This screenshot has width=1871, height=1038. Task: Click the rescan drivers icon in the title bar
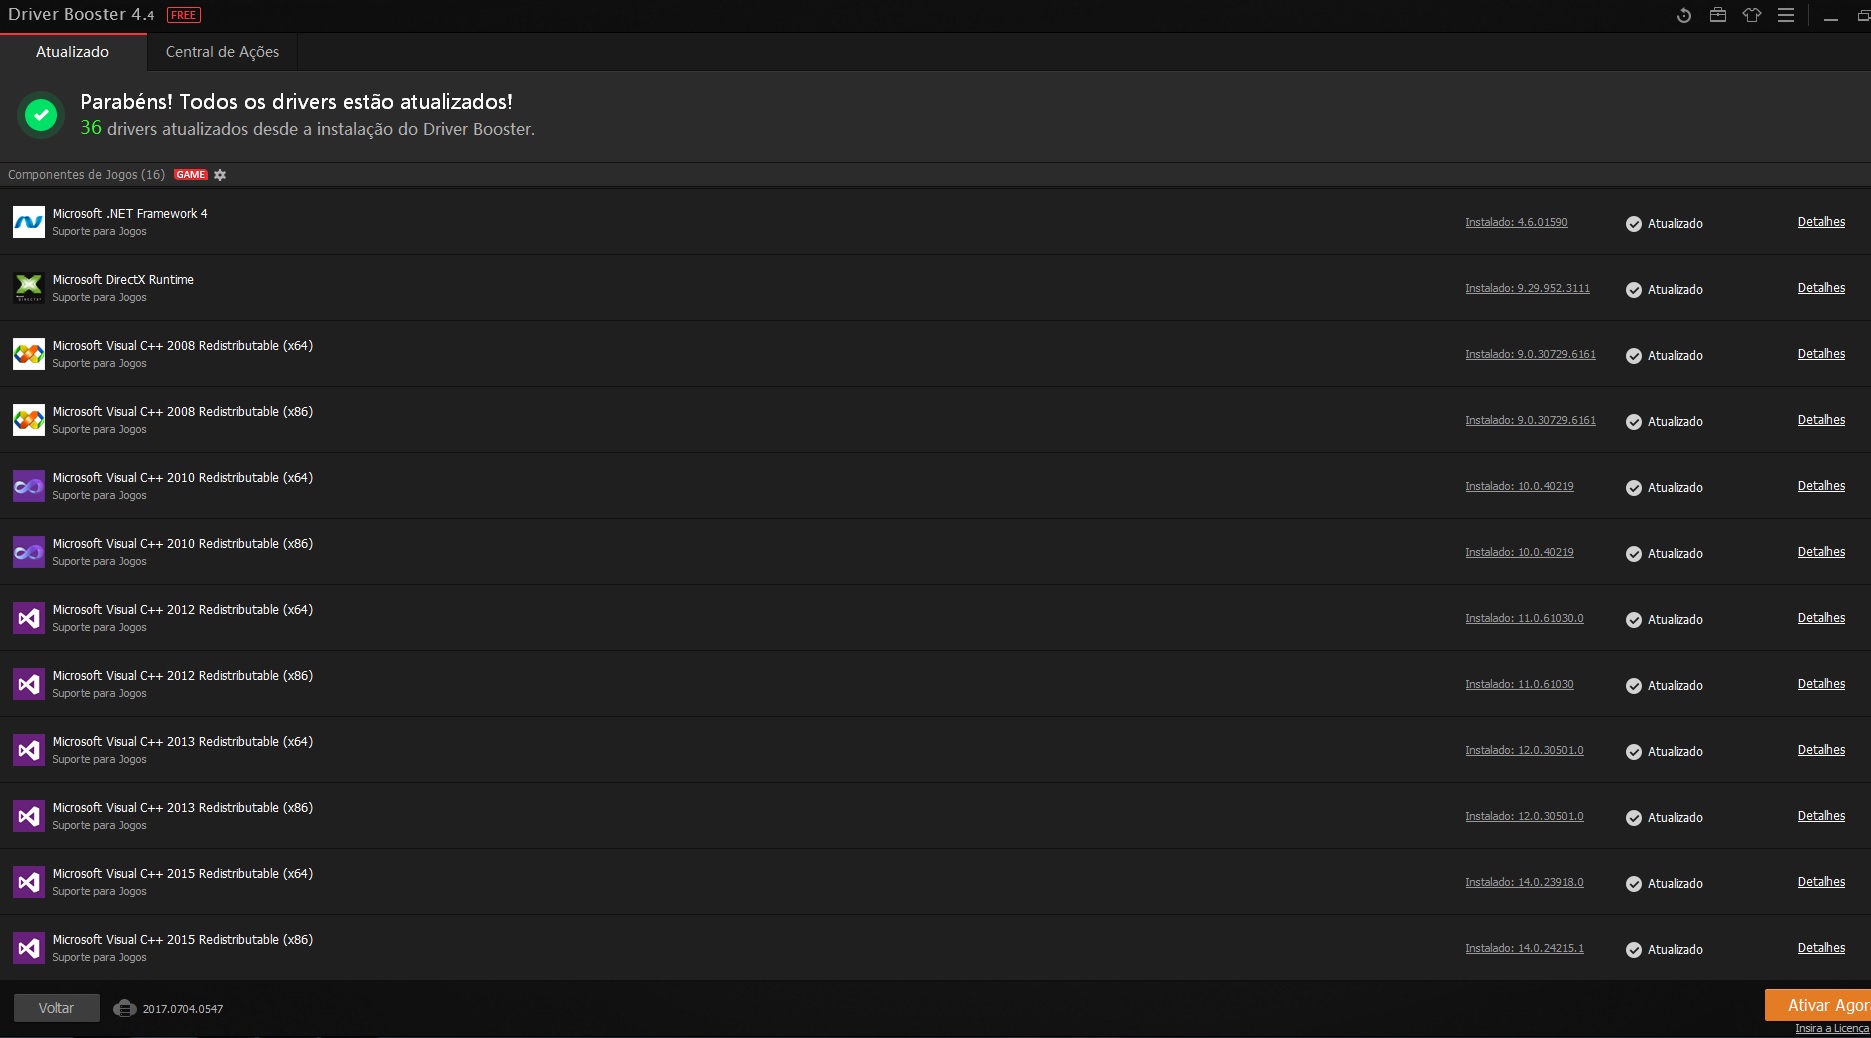click(1684, 15)
